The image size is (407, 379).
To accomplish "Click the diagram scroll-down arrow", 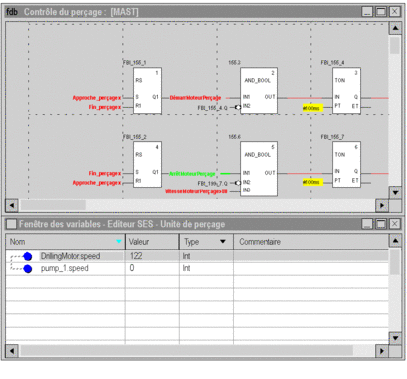I will point(395,193).
